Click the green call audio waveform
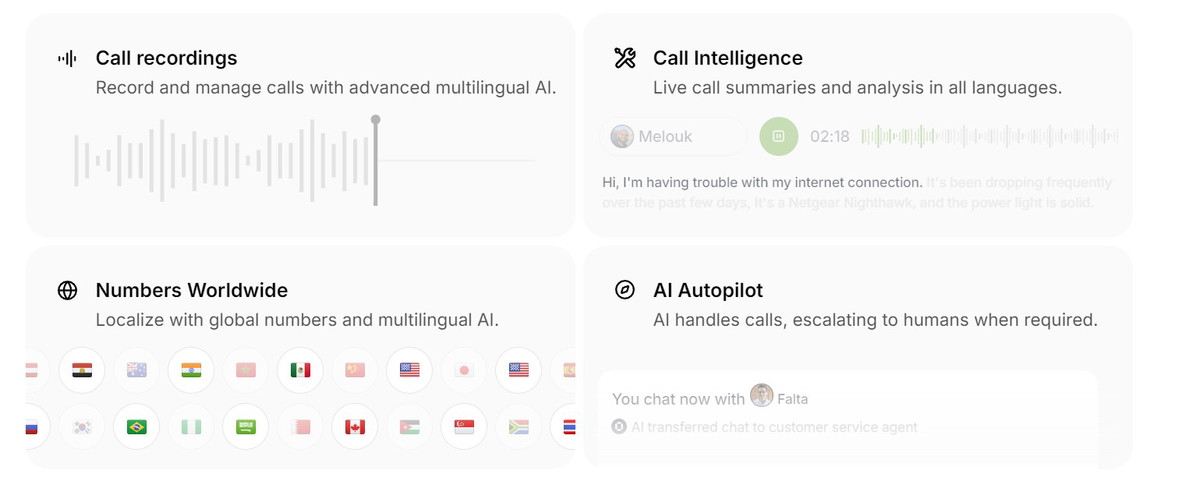Image resolution: width=1200 pixels, height=488 pixels. 990,136
